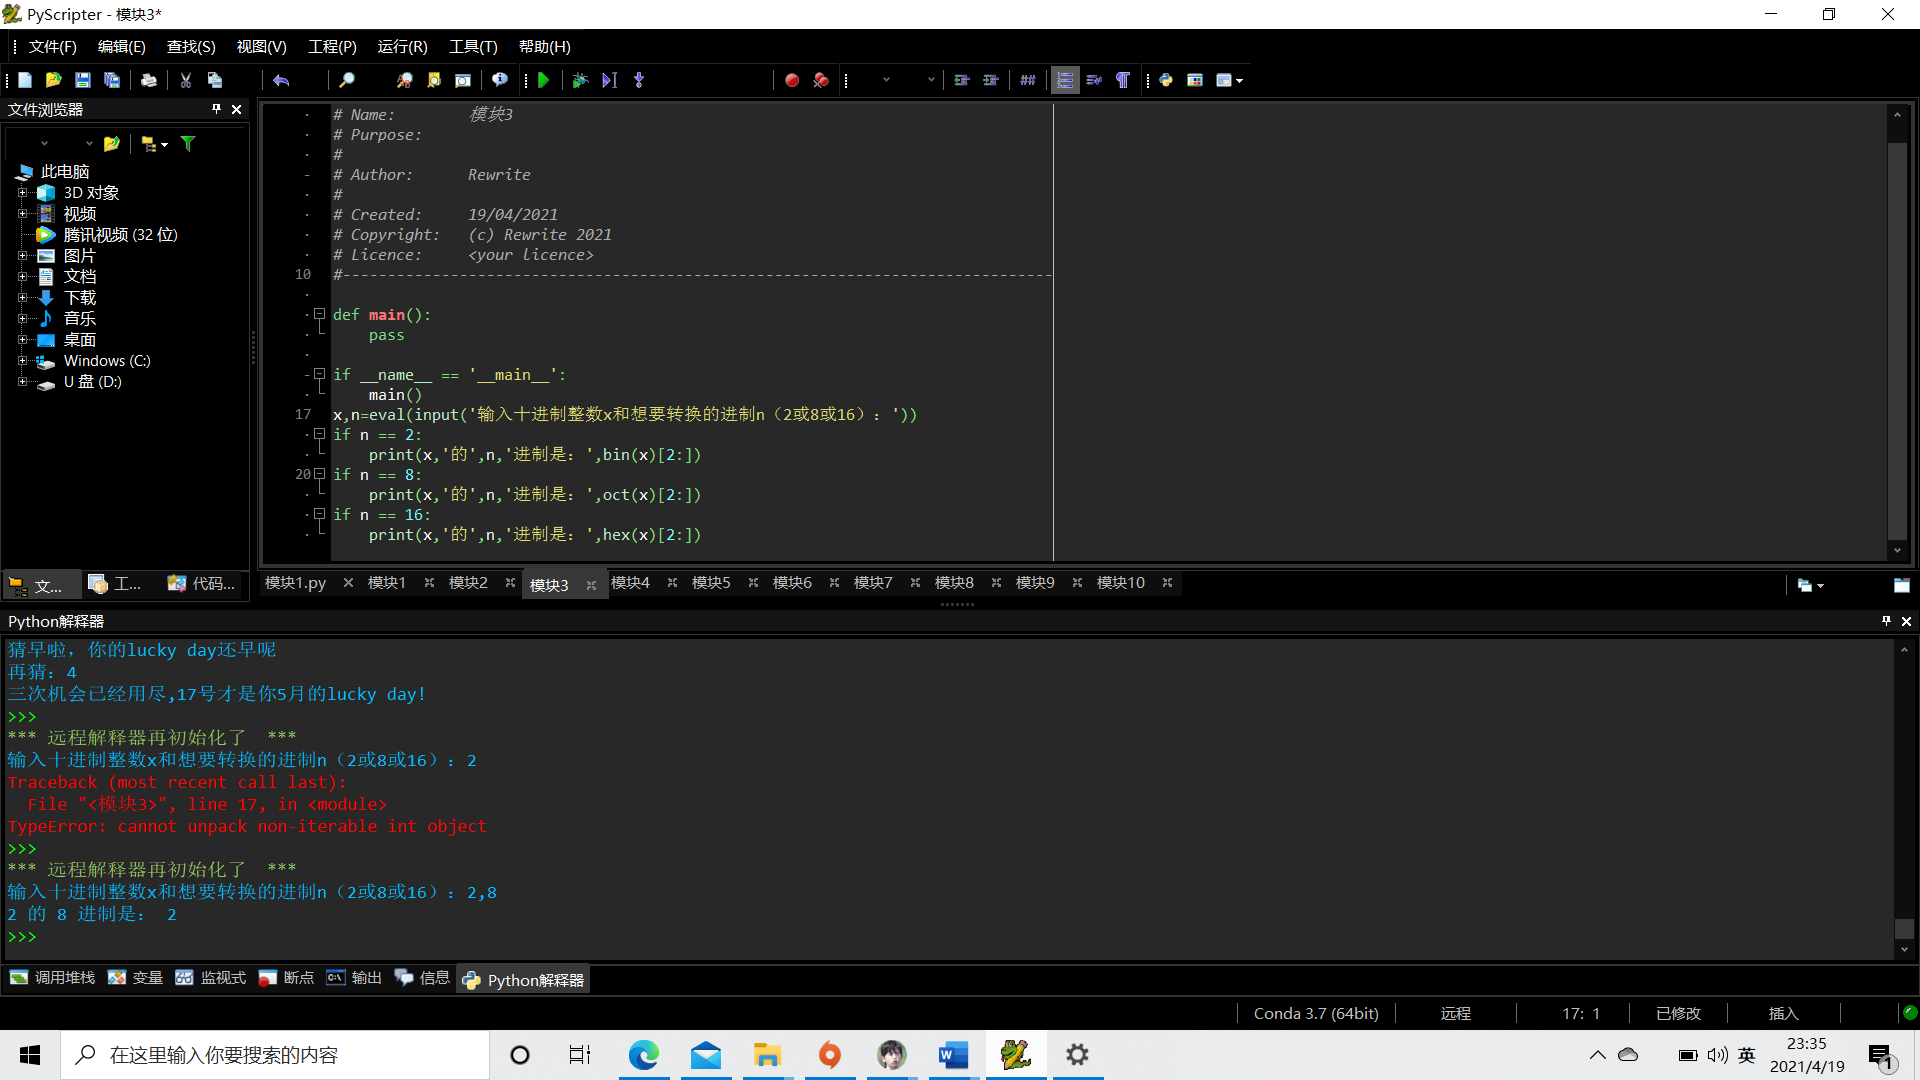Viewport: 1920px width, 1080px height.
Task: Click the Undo arrow icon
Action: 281,80
